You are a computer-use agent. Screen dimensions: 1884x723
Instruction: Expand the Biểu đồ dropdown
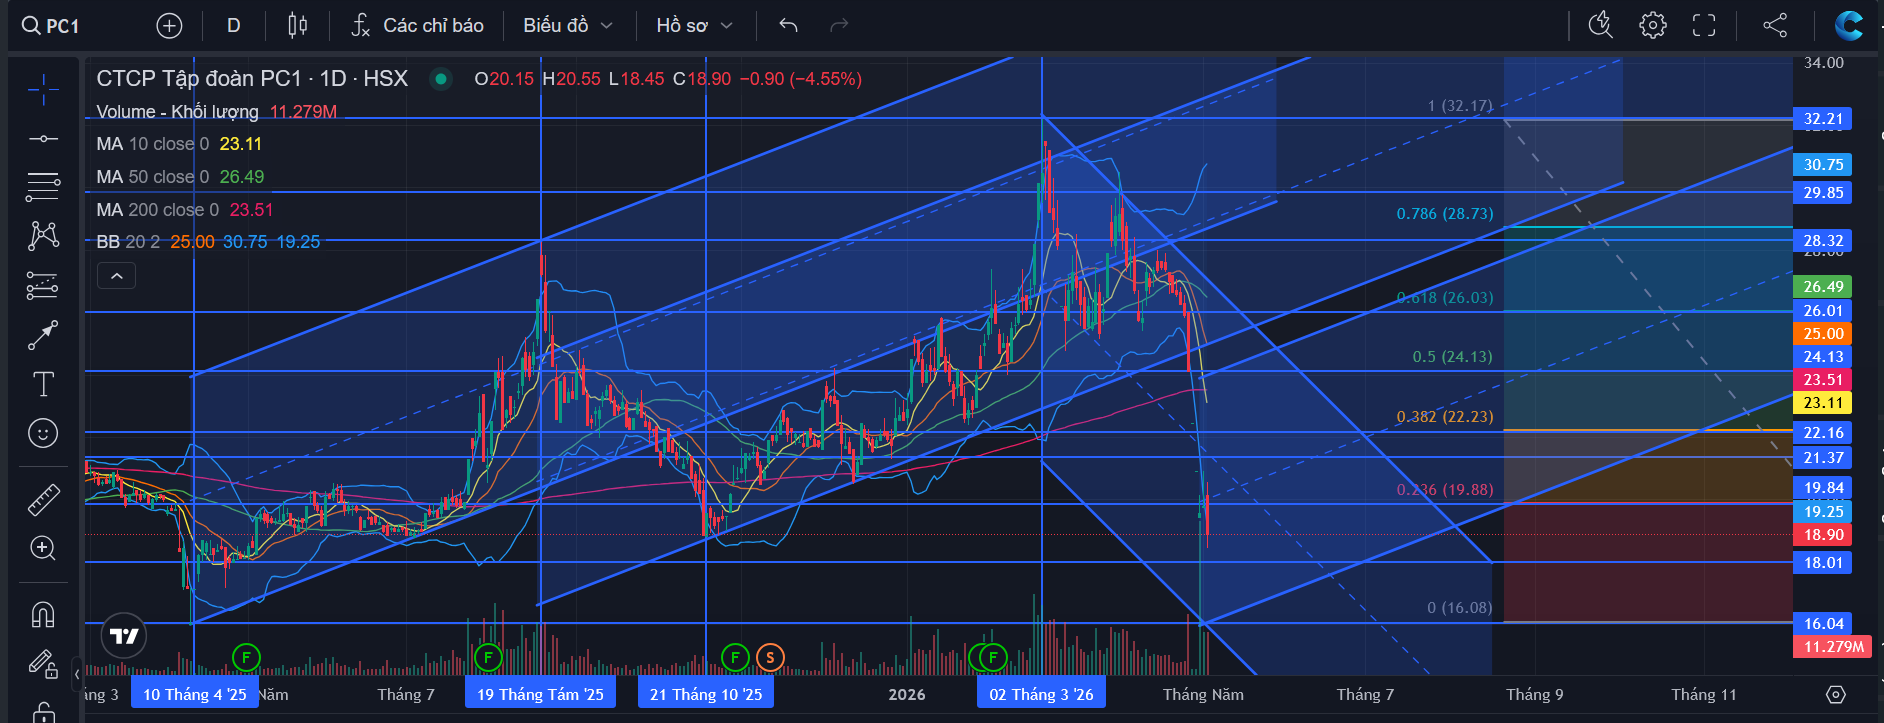[568, 26]
